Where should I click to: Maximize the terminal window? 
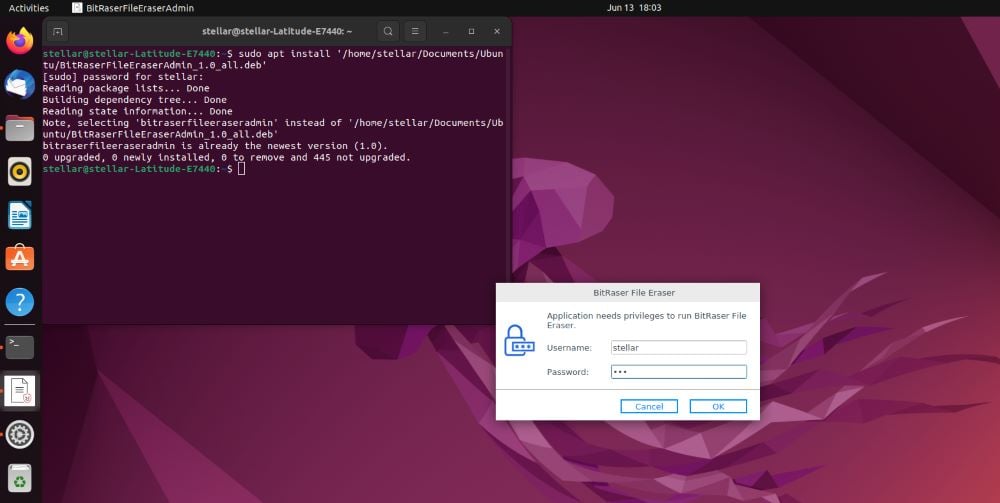[x=471, y=31]
